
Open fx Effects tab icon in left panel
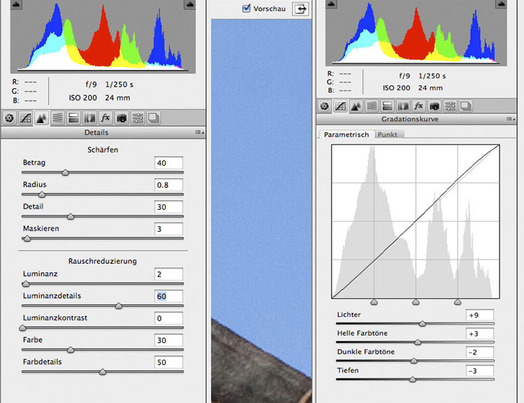[x=106, y=118]
